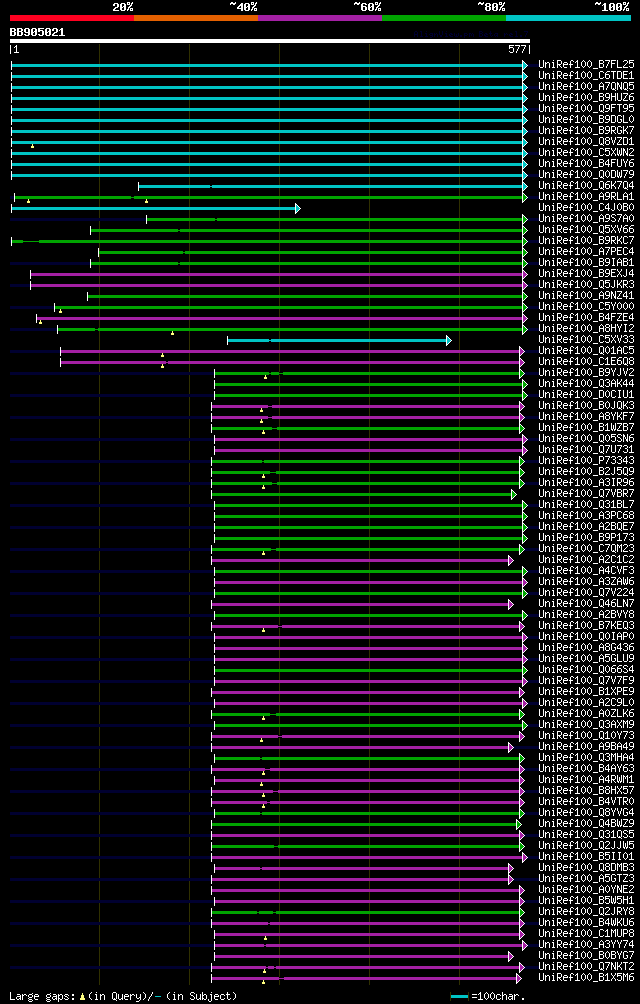Image resolution: width=640 pixels, height=1004 pixels.
Task: Open hit UniRef100_Q8DMB3
Action: pos(586,868)
